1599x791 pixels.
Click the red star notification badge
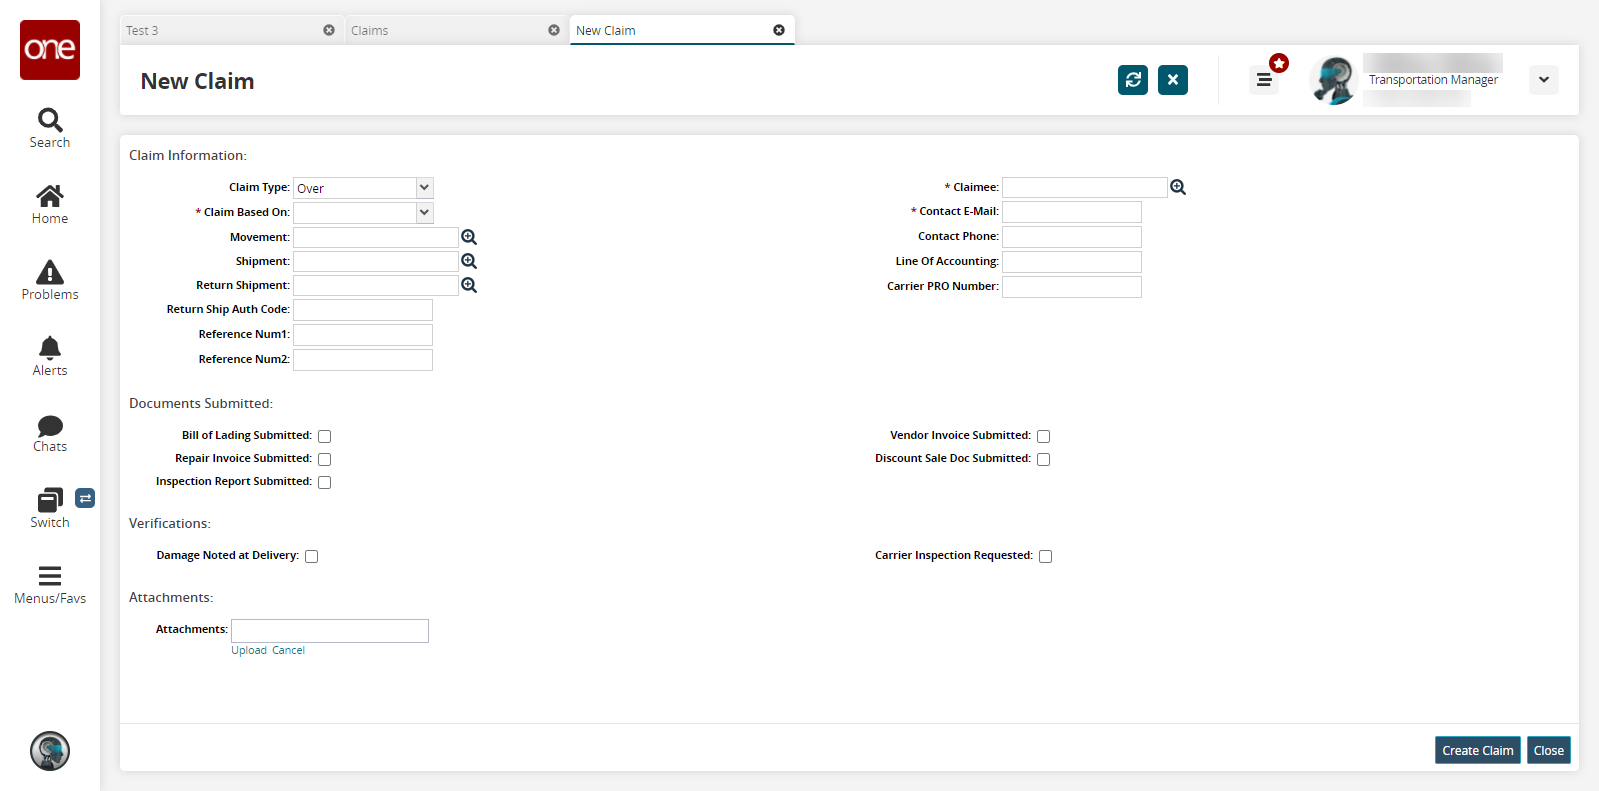pos(1279,63)
